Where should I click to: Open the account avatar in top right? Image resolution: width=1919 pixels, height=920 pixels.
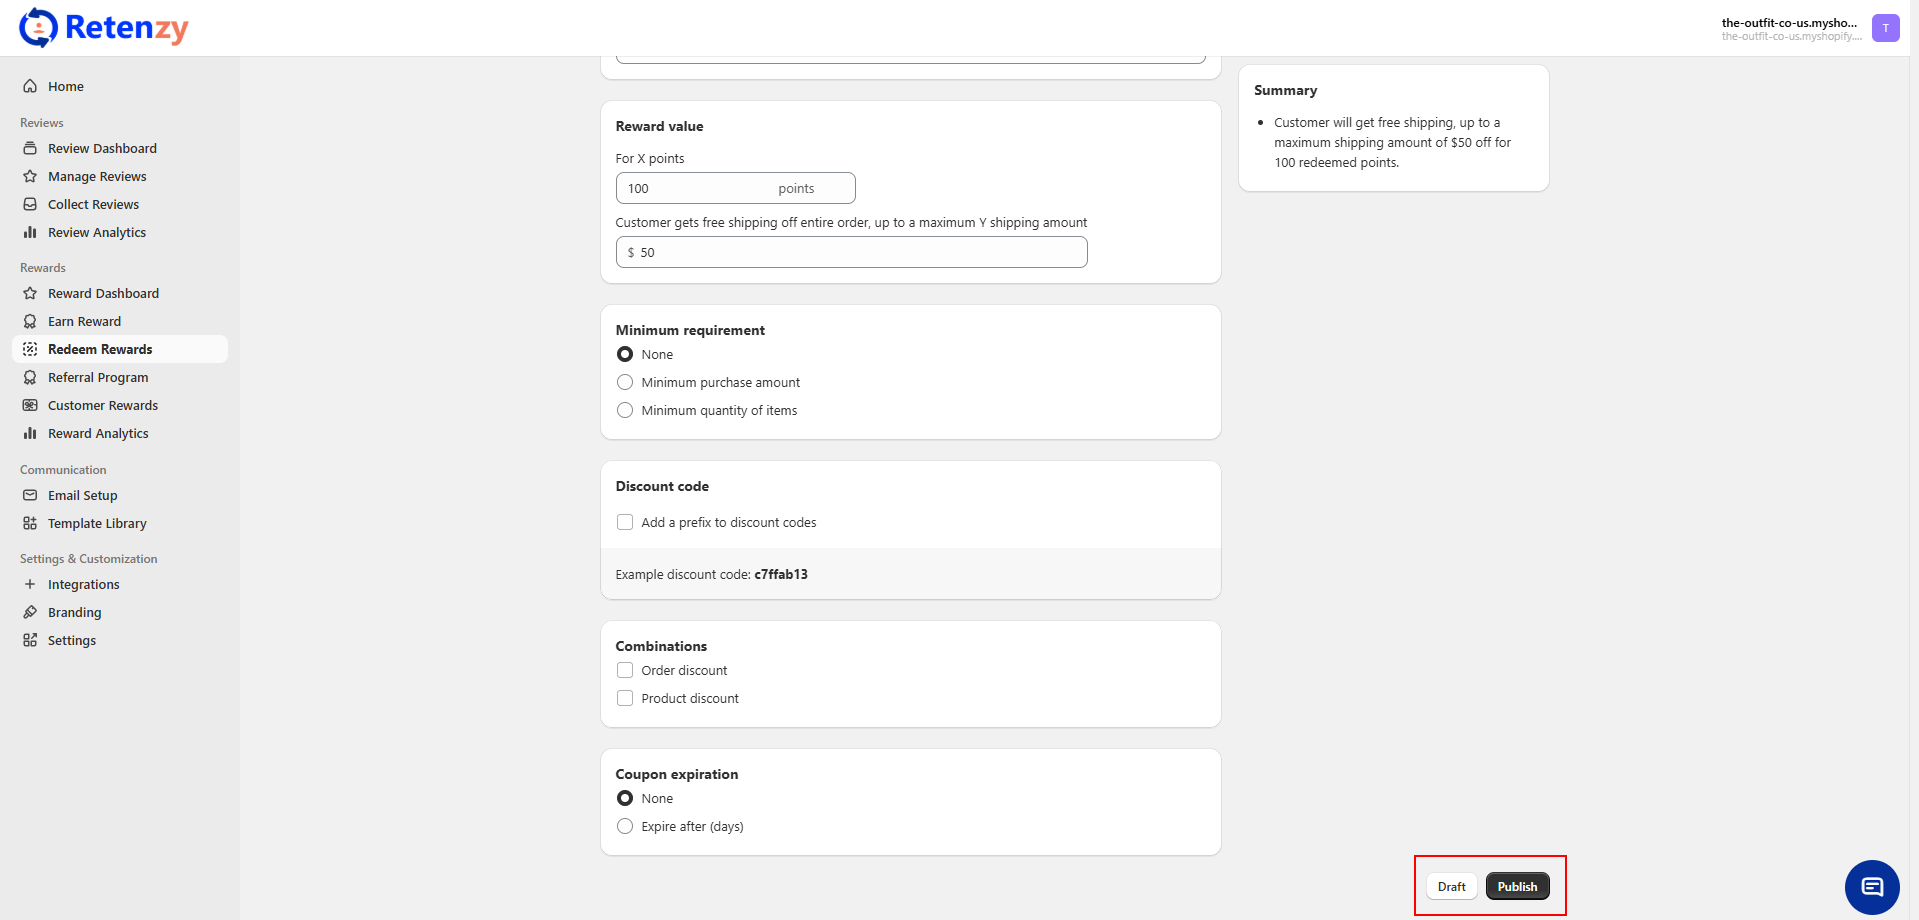click(1885, 28)
